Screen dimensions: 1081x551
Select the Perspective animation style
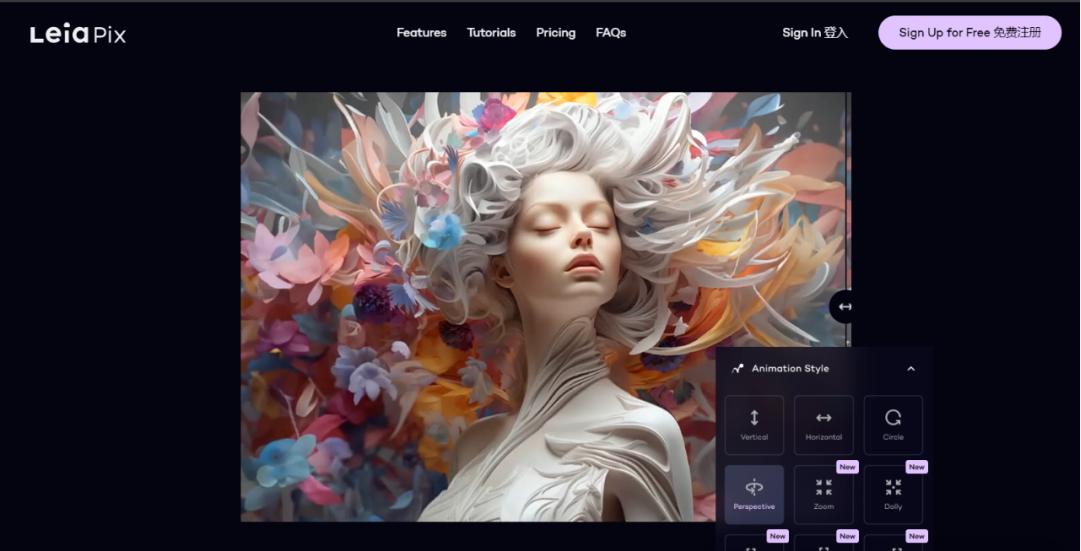[x=754, y=494]
